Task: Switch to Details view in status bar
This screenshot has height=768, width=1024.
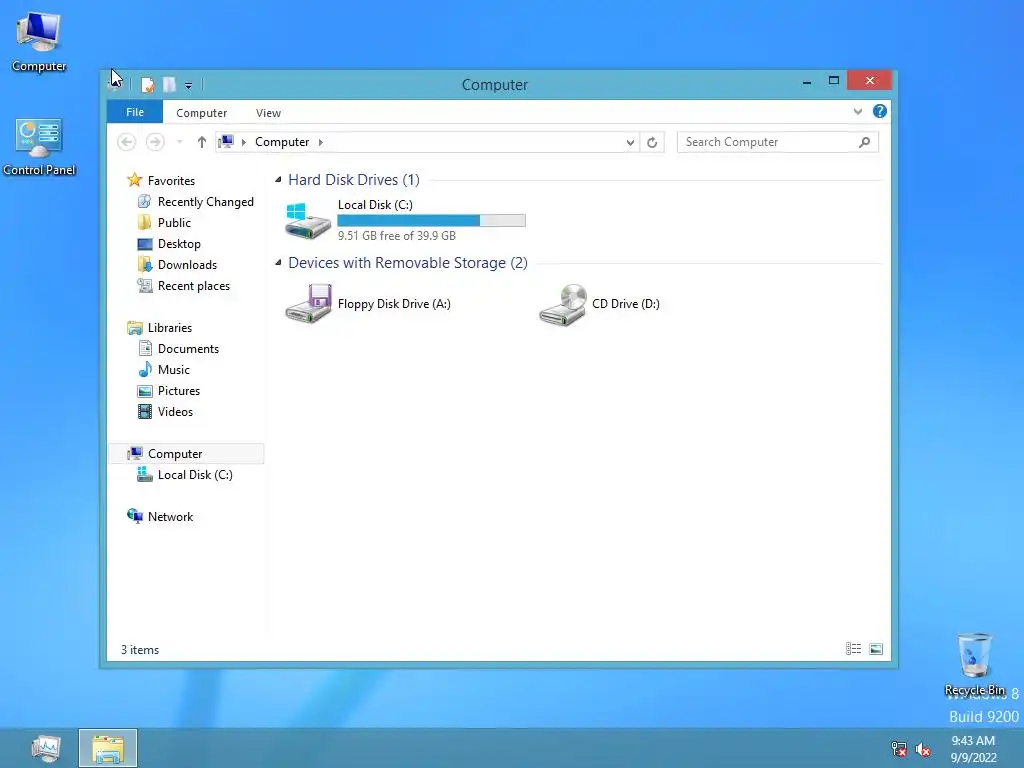Action: (853, 648)
